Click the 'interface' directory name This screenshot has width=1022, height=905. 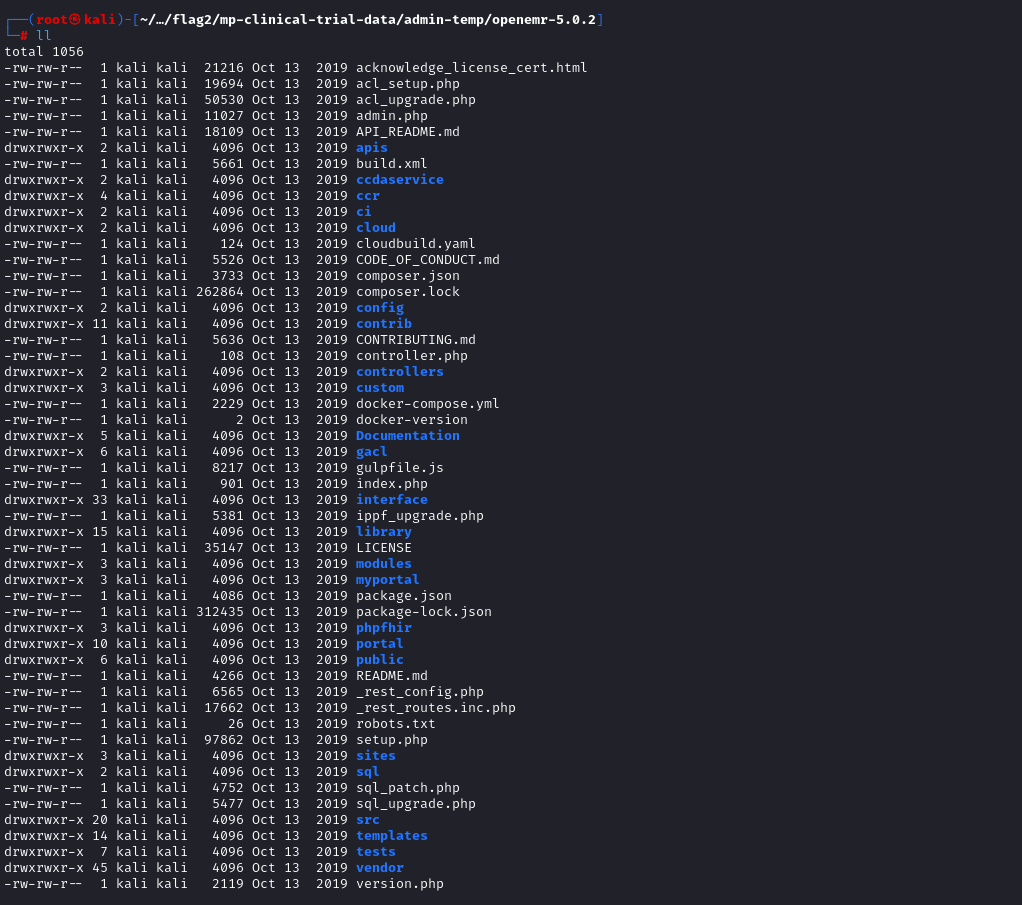[391, 500]
